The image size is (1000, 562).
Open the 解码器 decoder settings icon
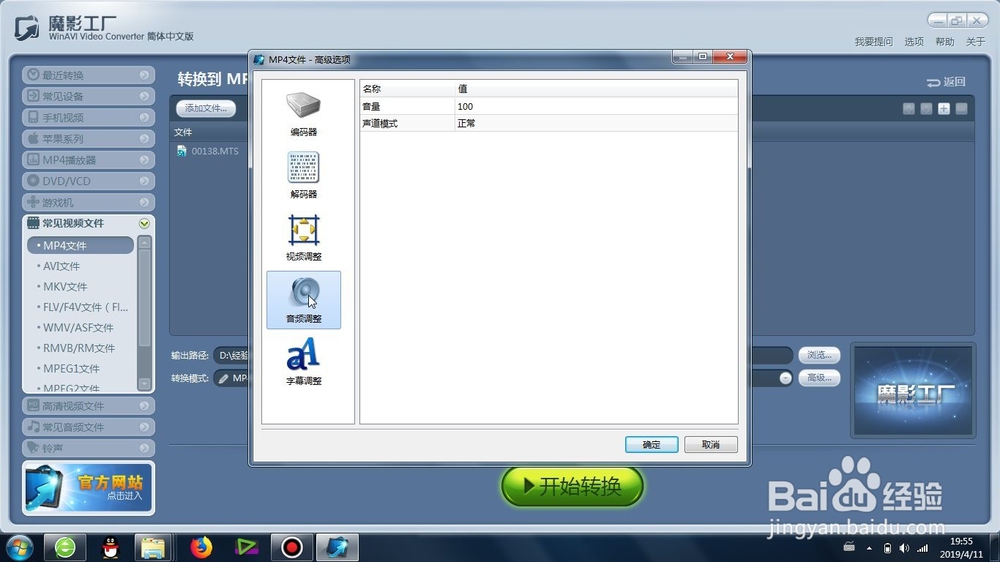pyautogui.click(x=304, y=175)
